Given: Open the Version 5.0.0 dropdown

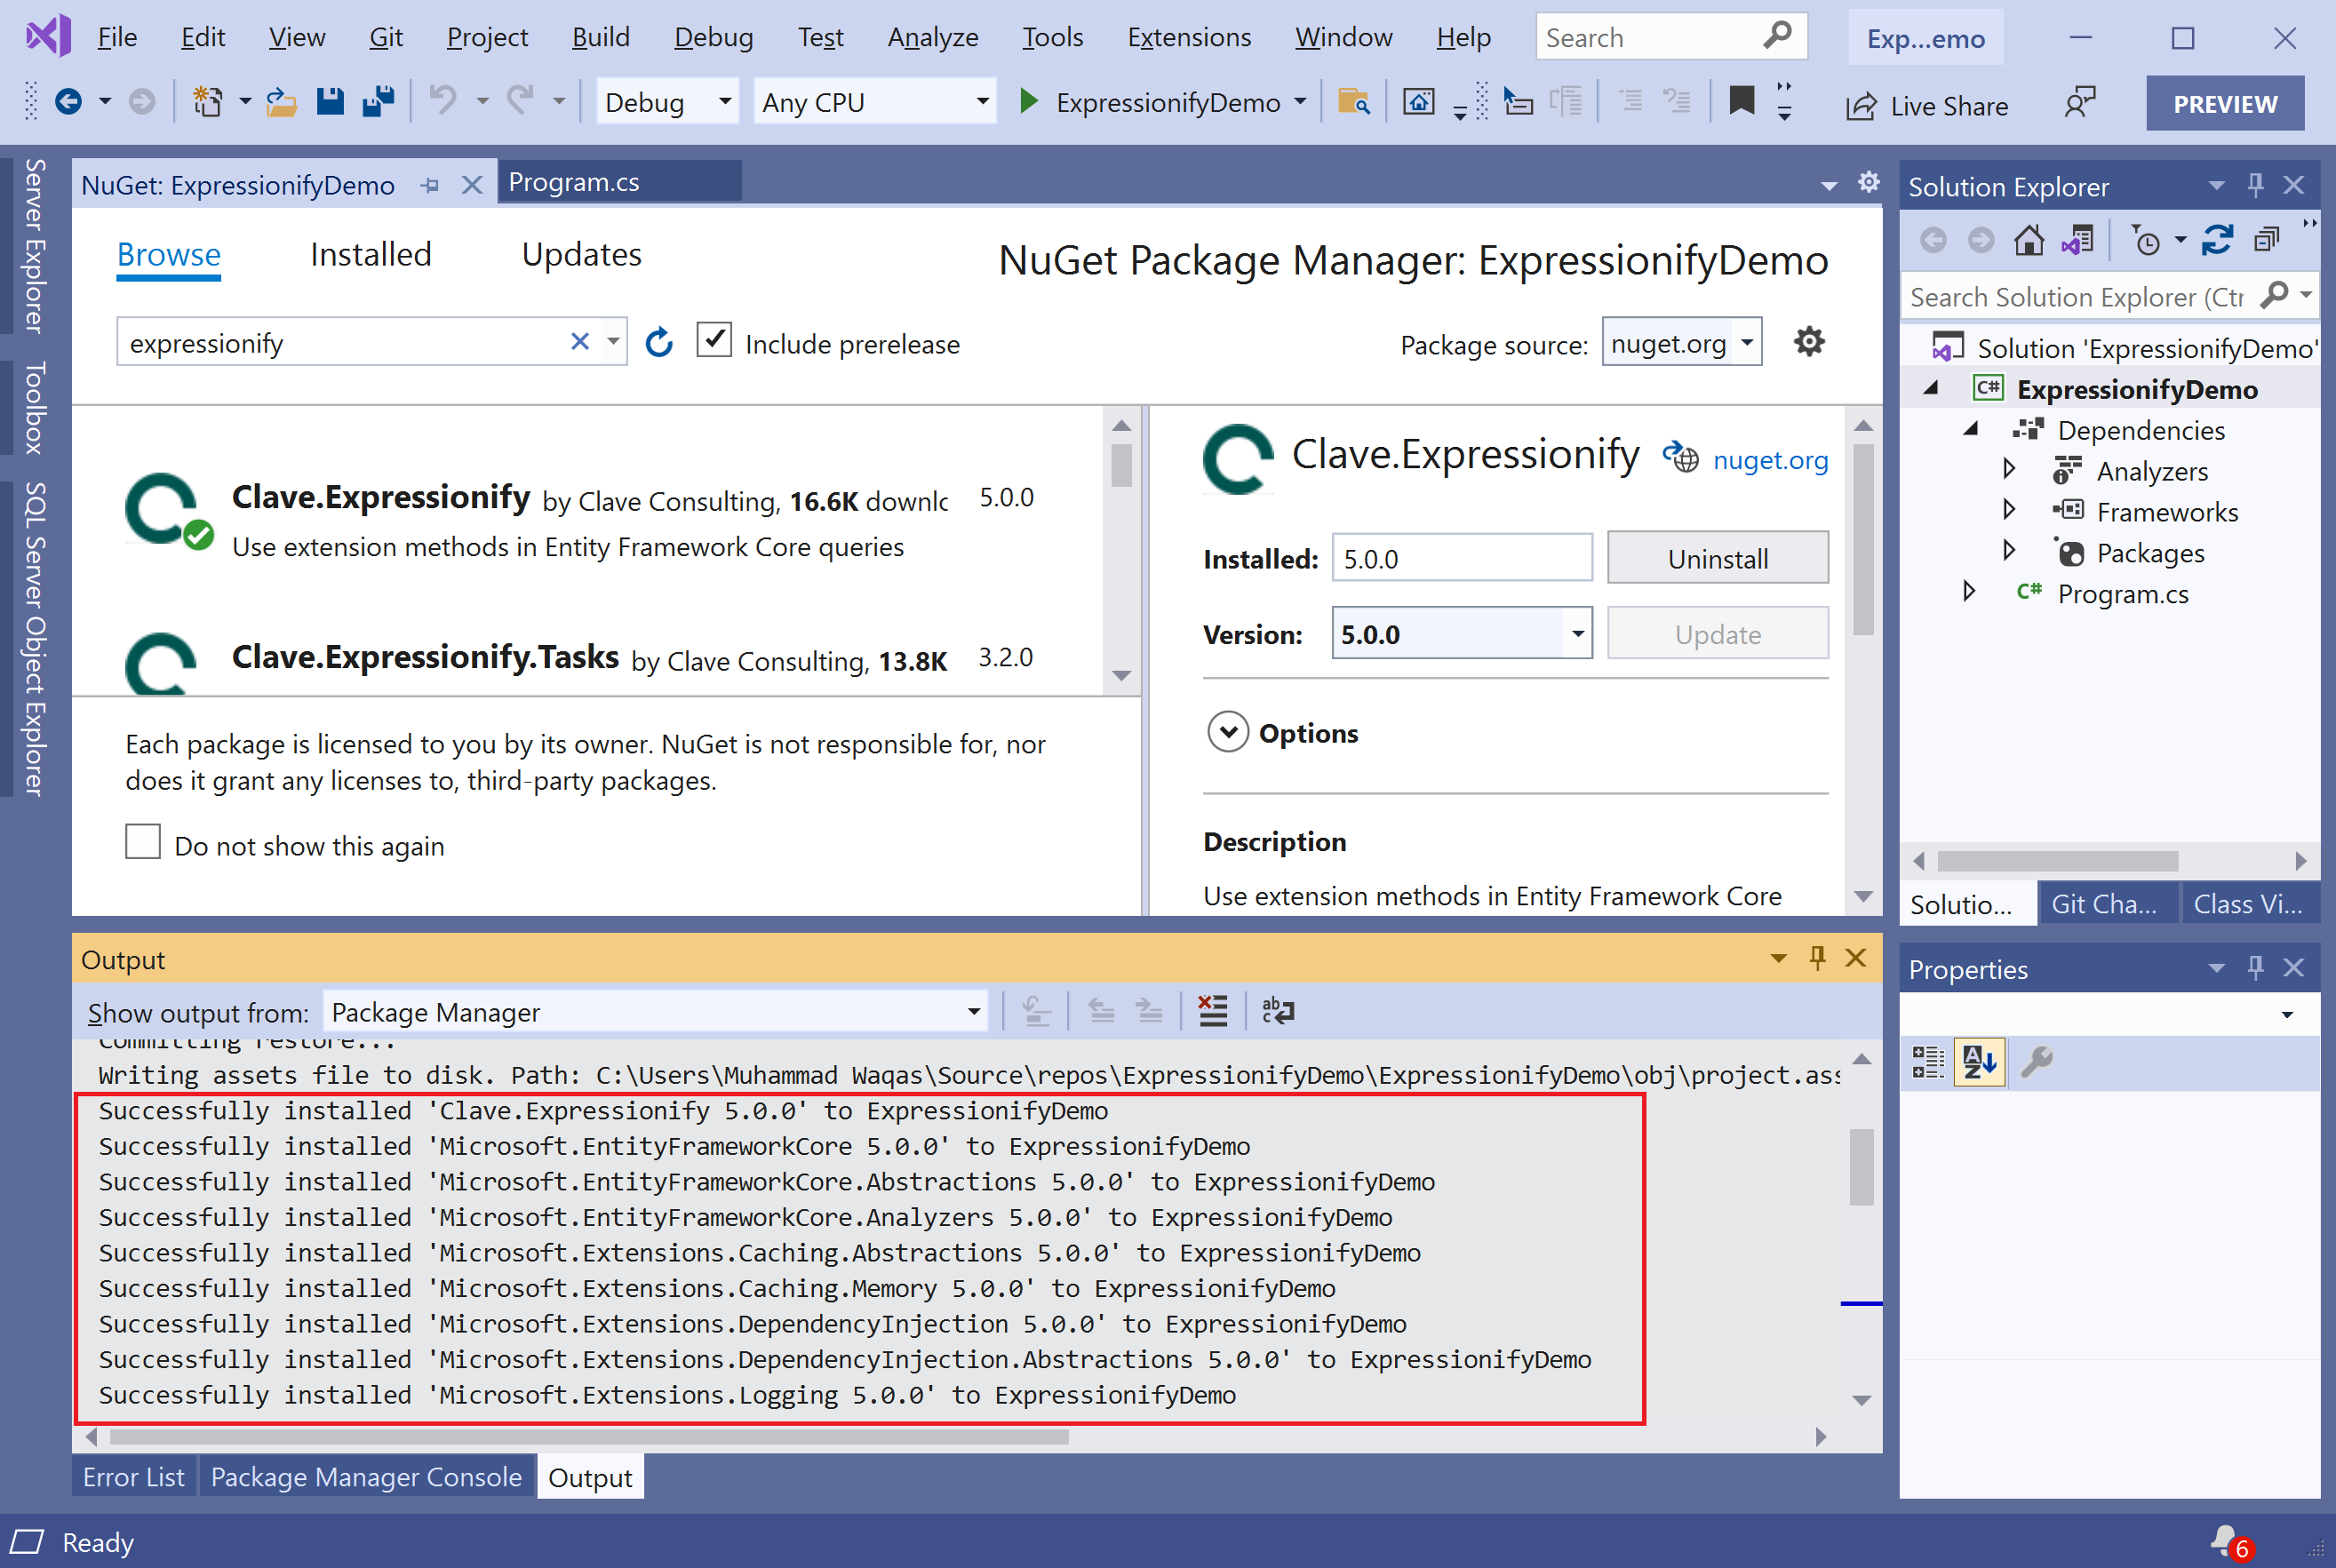Looking at the screenshot, I should click(x=1577, y=634).
